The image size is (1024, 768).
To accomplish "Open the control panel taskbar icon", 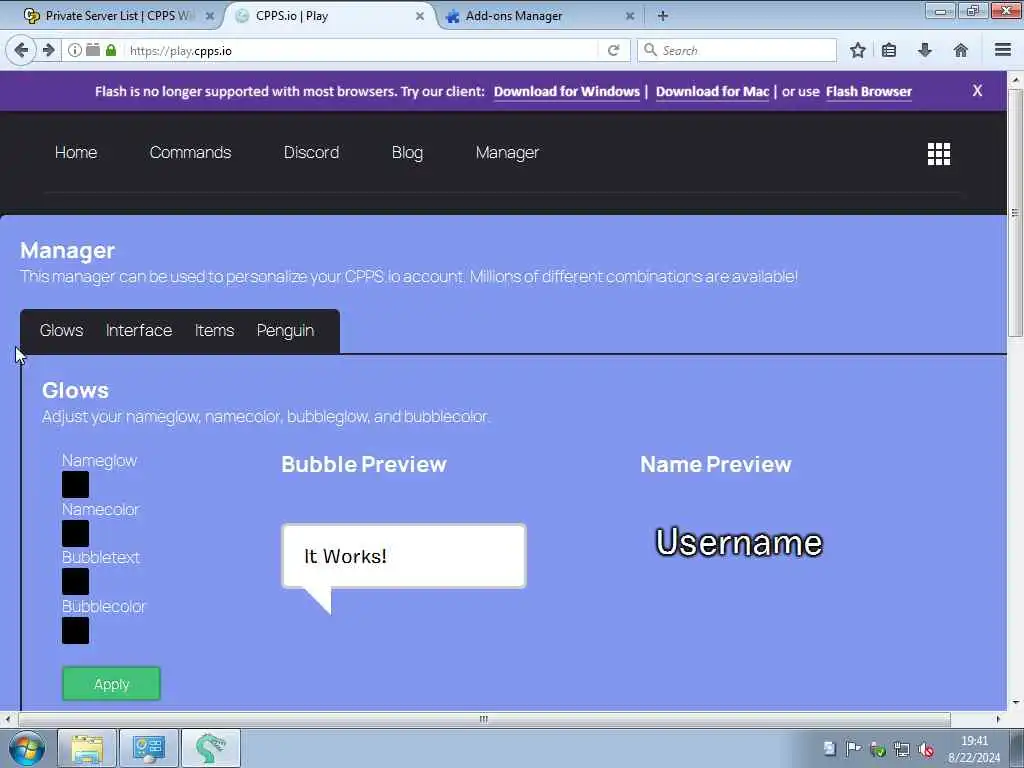I will [x=149, y=748].
